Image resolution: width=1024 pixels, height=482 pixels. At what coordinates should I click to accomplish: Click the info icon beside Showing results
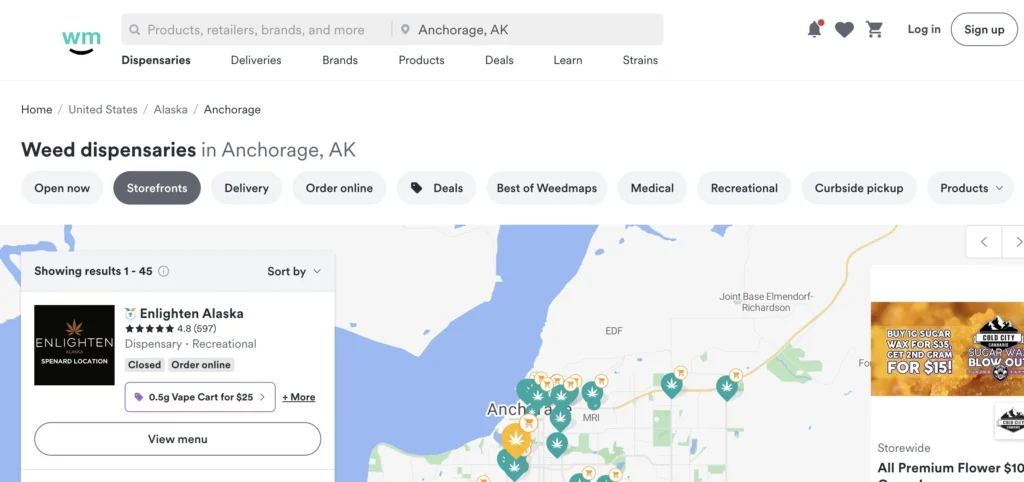pyautogui.click(x=163, y=271)
